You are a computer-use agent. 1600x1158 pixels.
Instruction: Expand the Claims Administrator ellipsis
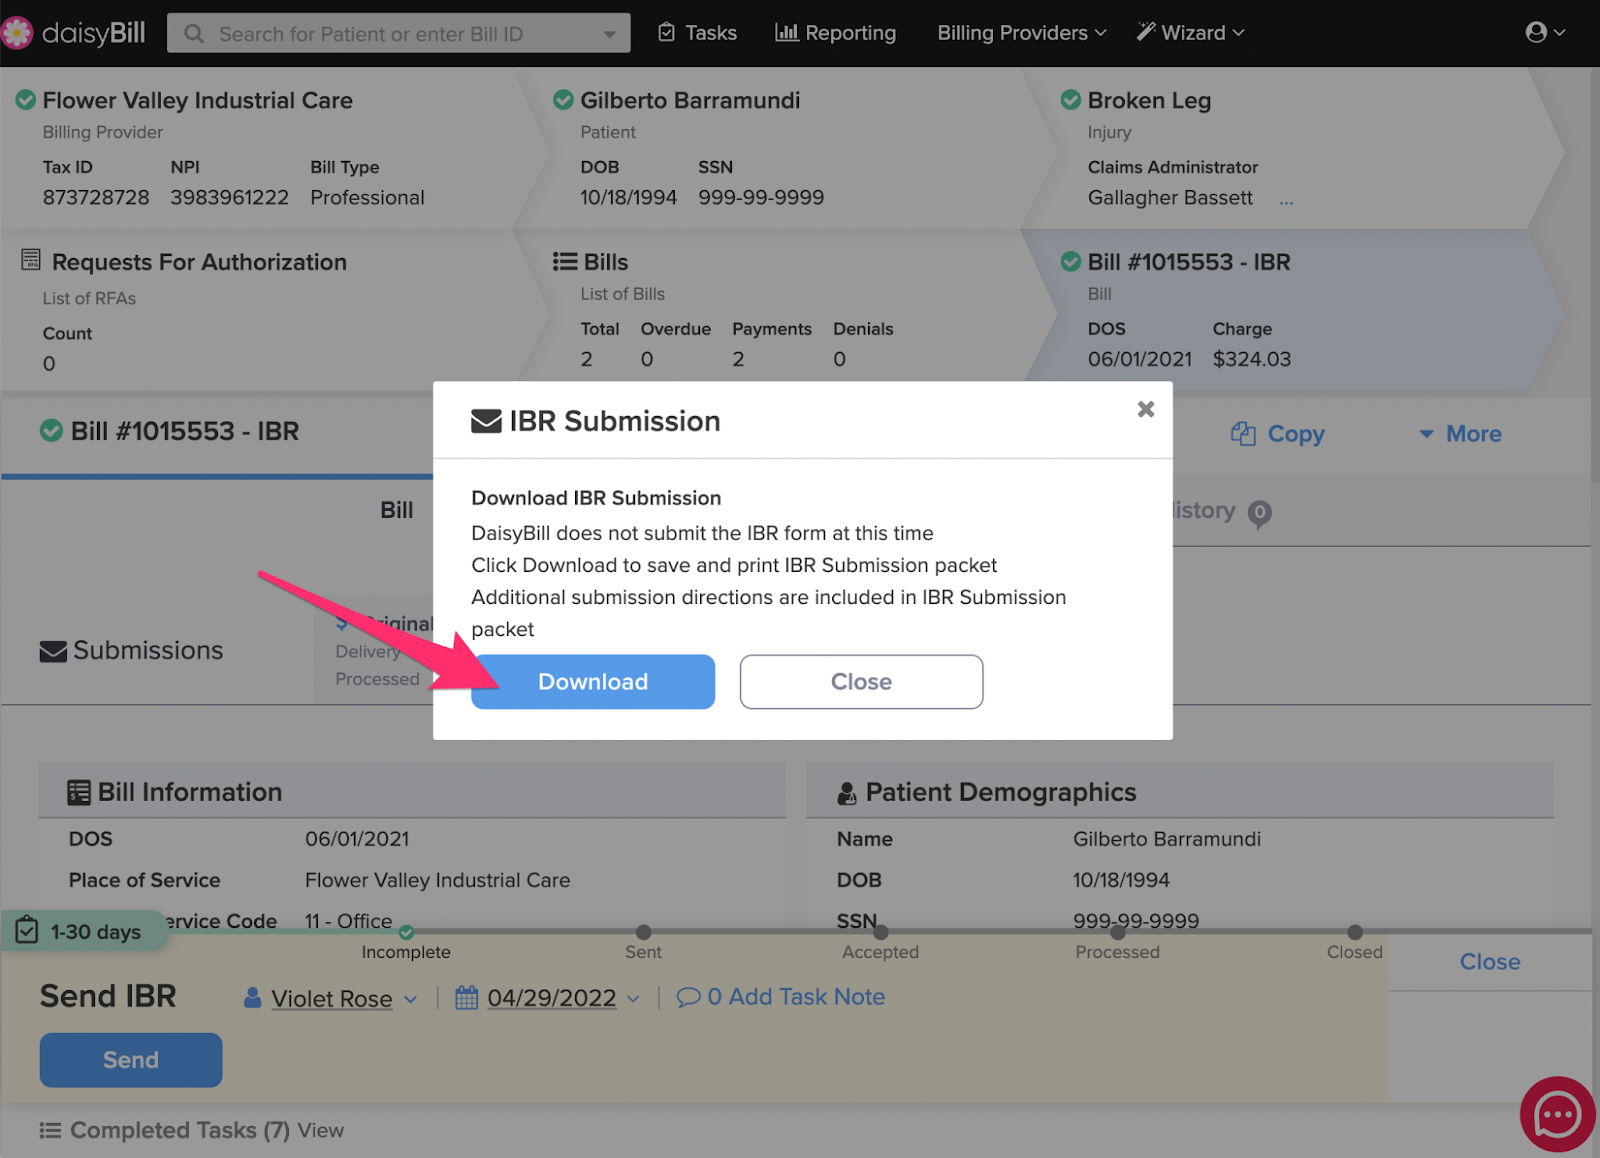point(1286,201)
